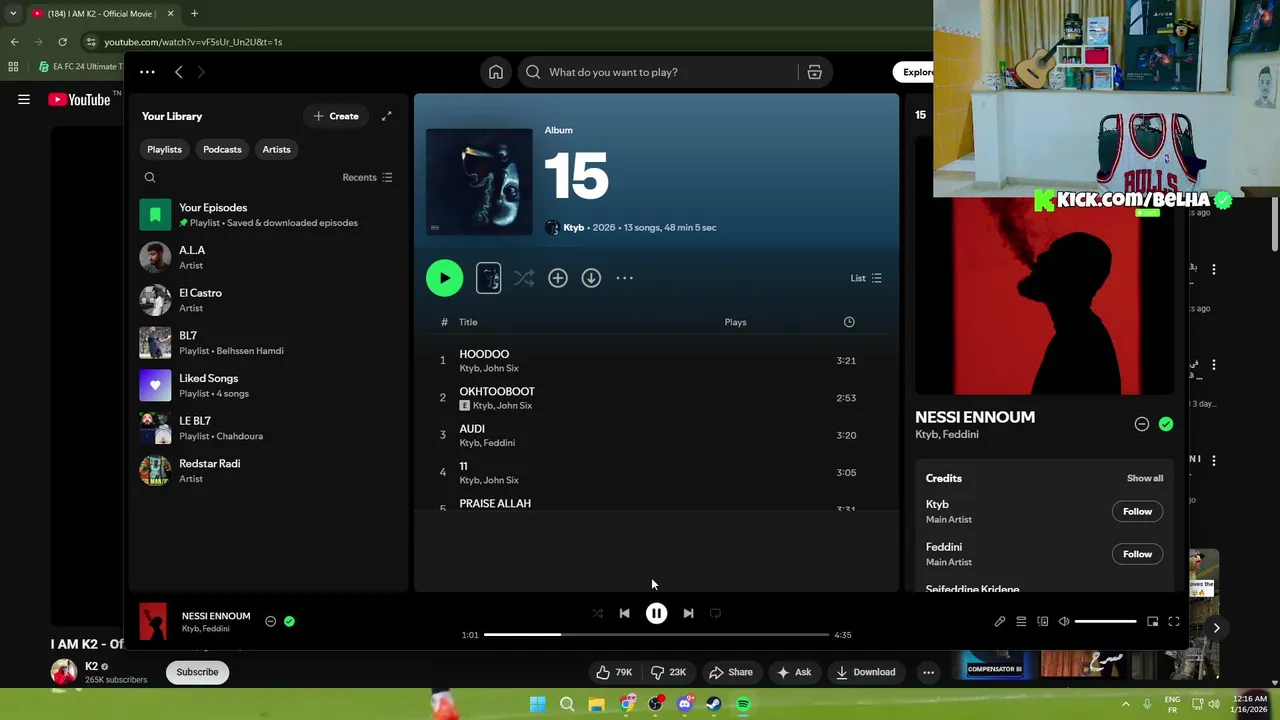The width and height of the screenshot is (1280, 720).
Task: Open the Spotify miniplayer icon
Action: click(1152, 622)
